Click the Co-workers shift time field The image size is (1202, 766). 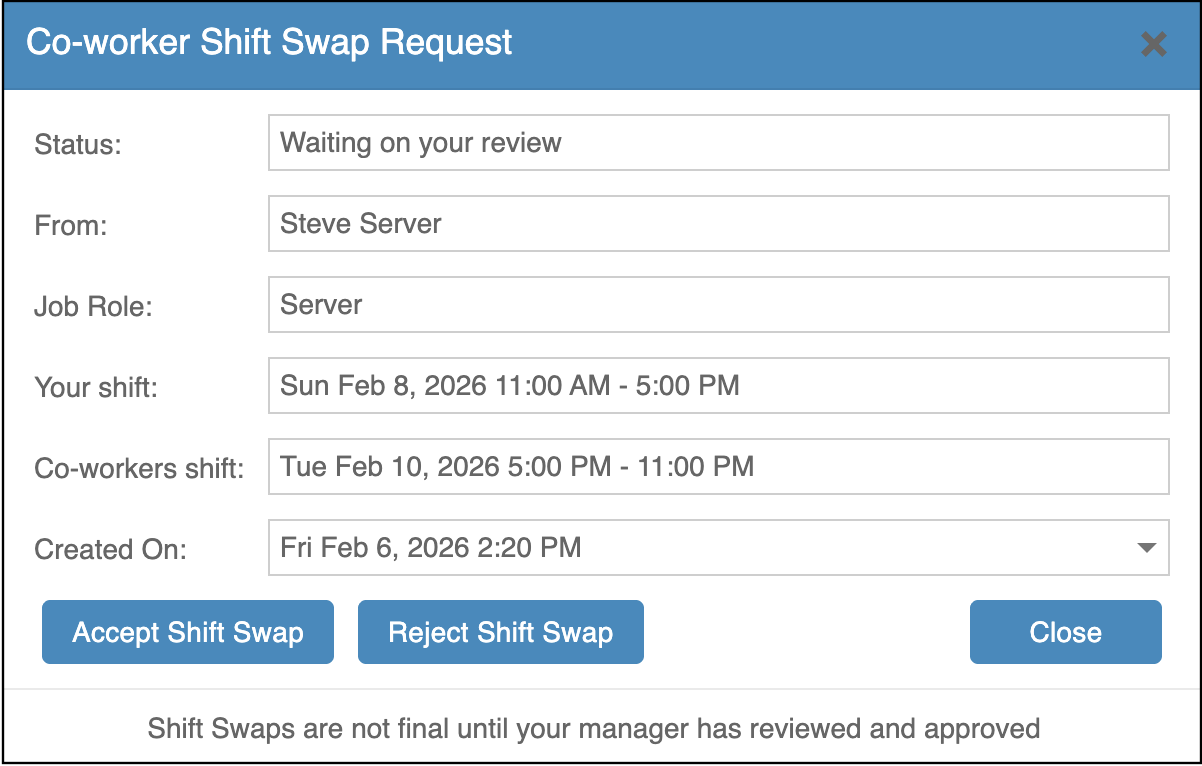(x=718, y=466)
